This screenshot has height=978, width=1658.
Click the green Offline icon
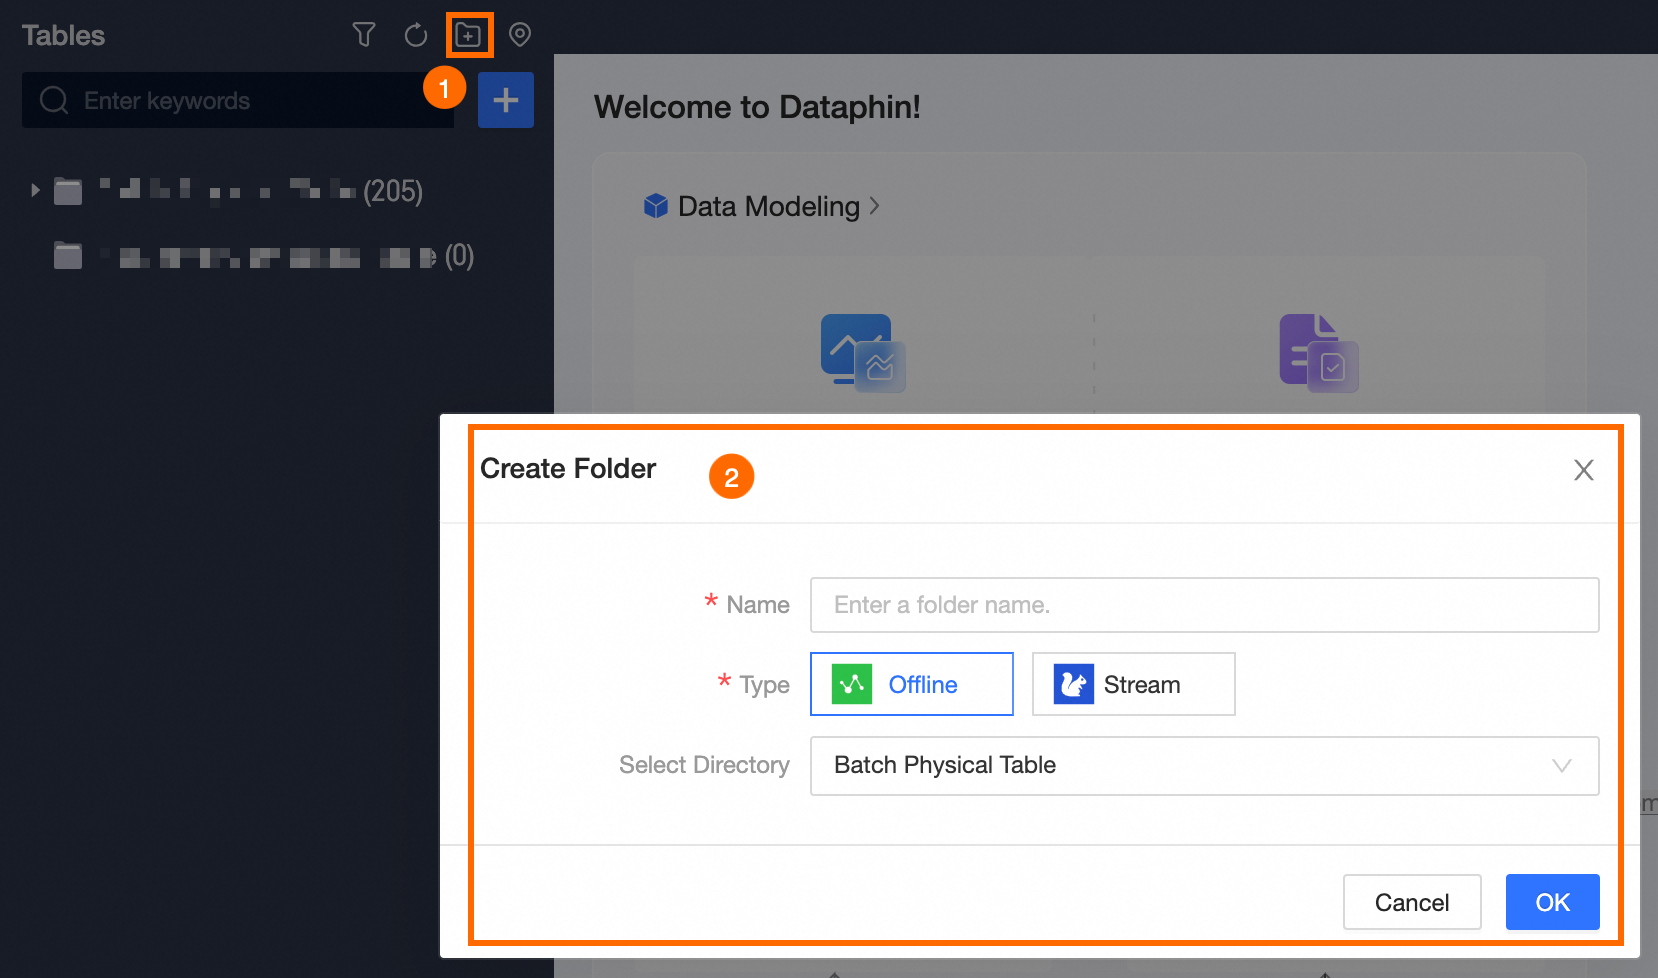852,684
